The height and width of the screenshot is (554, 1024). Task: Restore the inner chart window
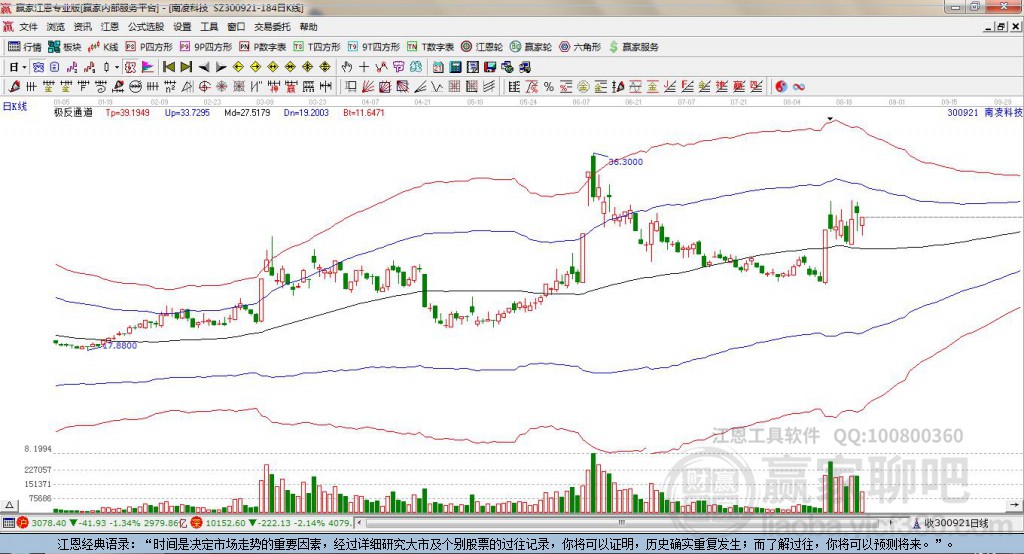[1001, 27]
